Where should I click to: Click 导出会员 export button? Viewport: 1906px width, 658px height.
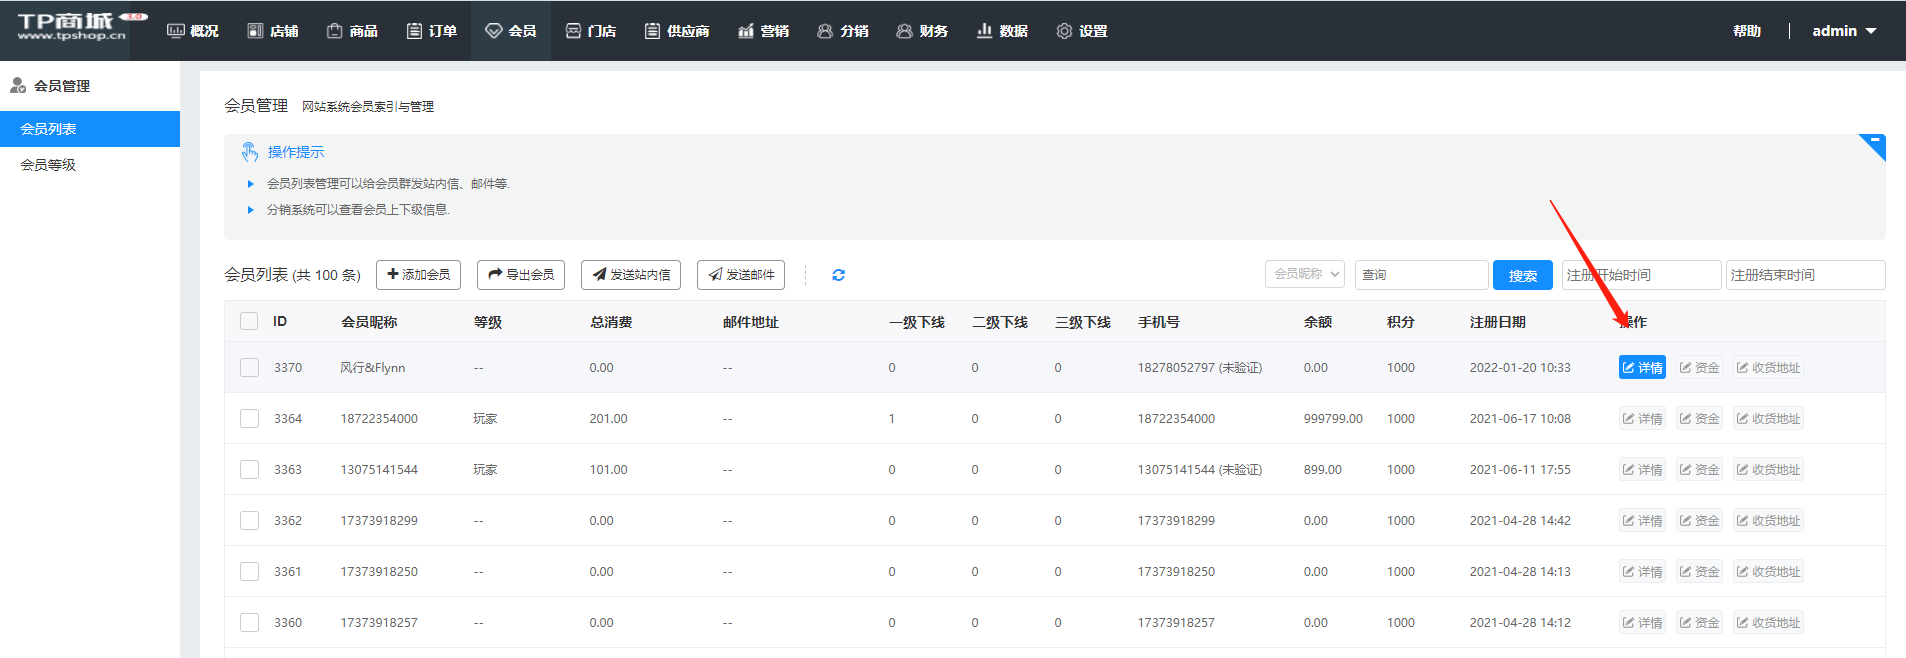[521, 275]
